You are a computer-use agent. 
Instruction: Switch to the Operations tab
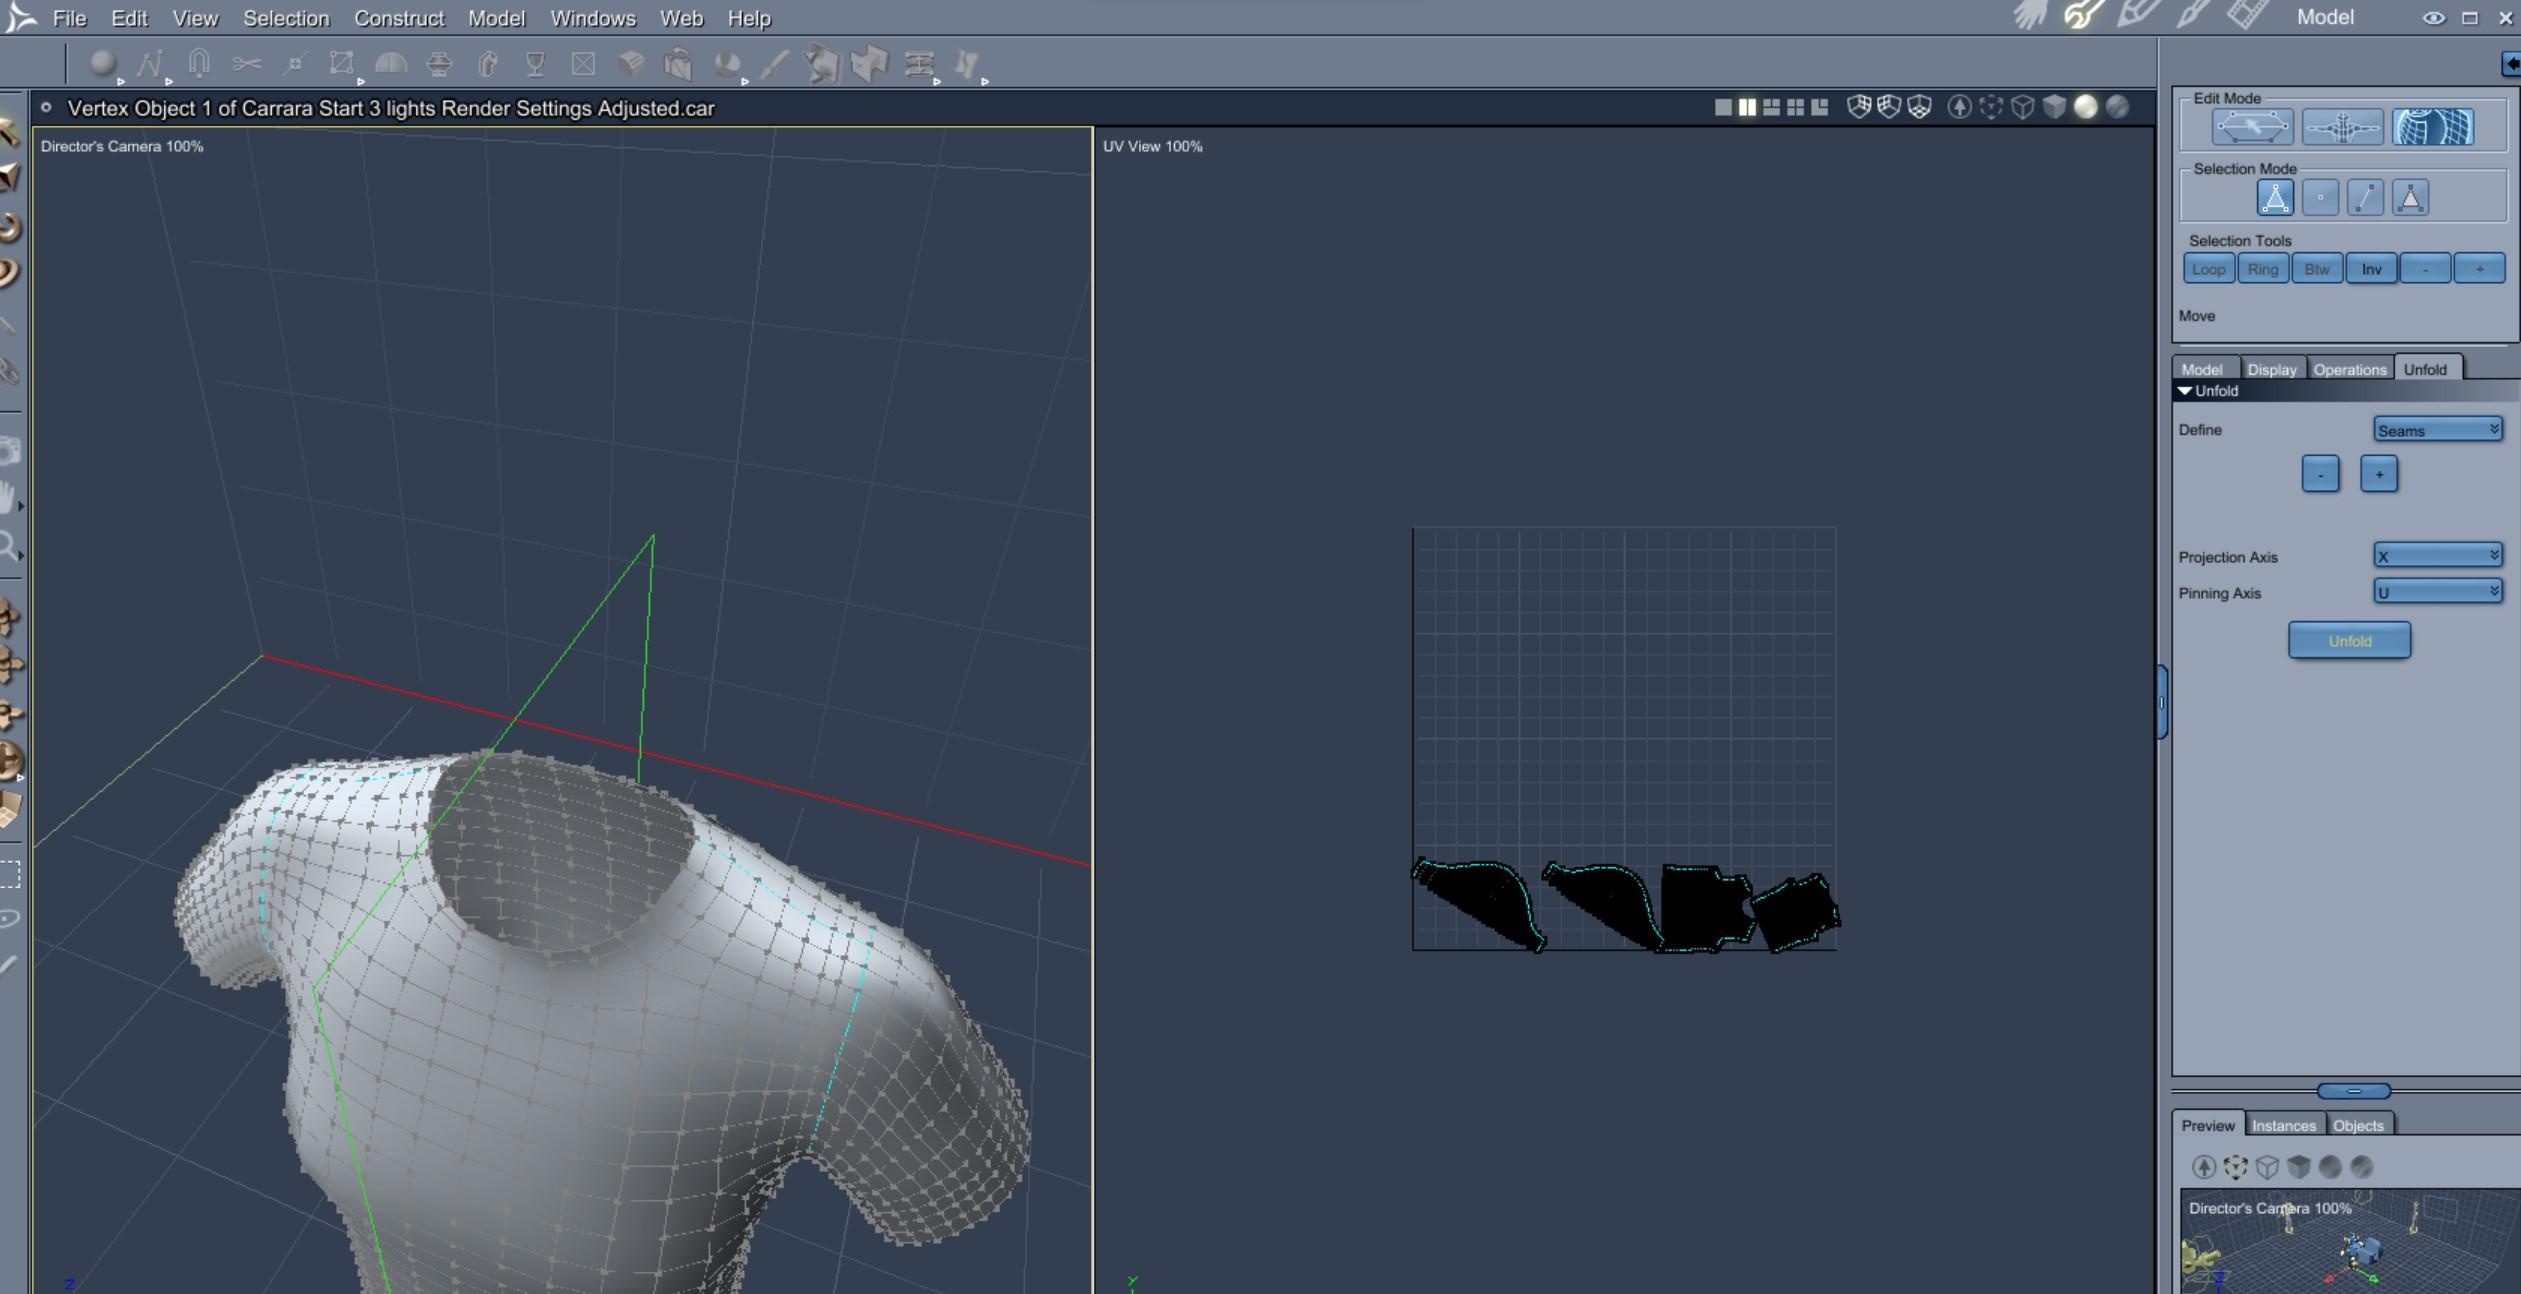coord(2349,369)
